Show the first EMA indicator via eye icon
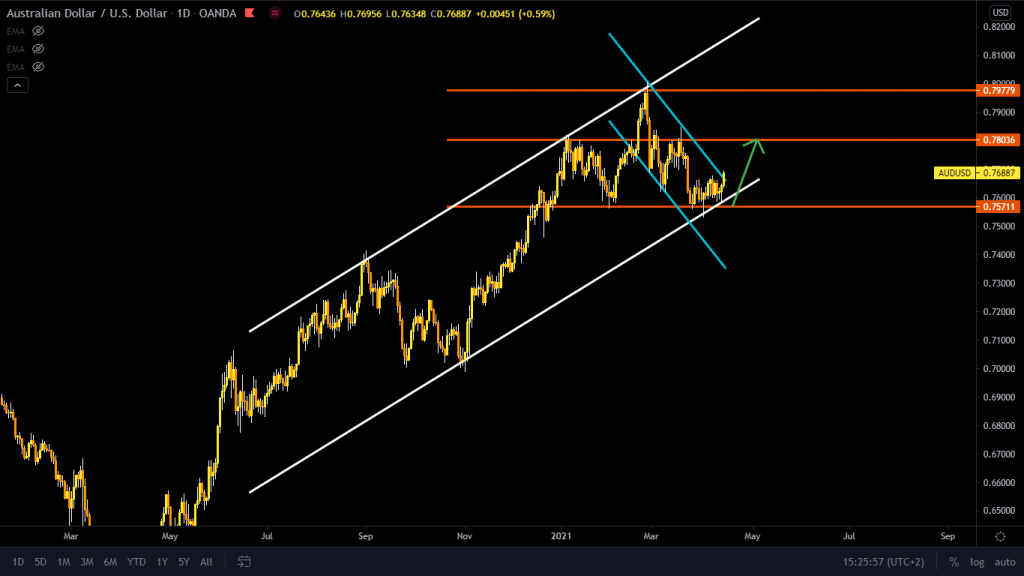This screenshot has height=576, width=1024. click(x=39, y=31)
